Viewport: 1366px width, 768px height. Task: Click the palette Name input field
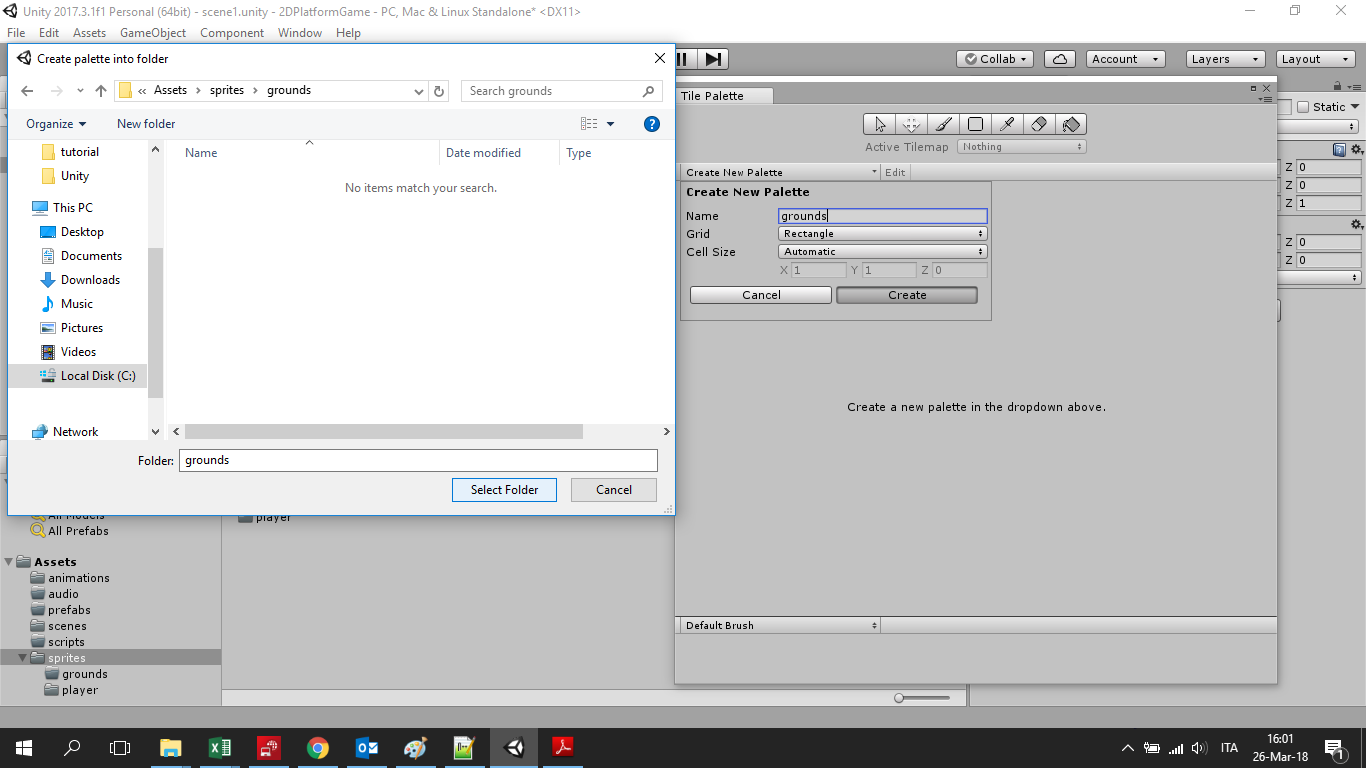point(882,216)
